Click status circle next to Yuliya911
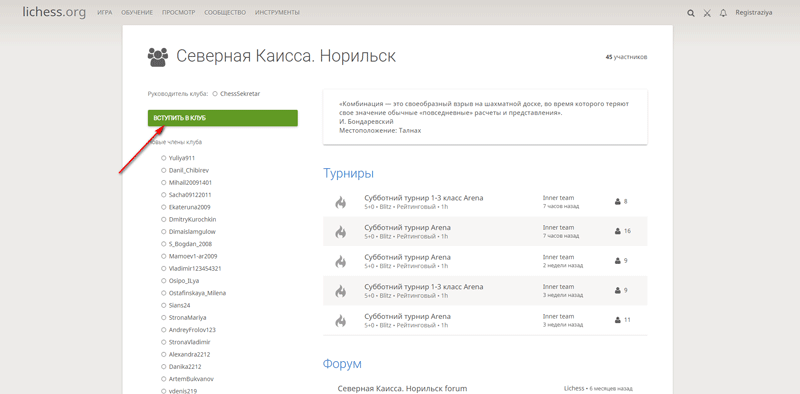800x394 pixels. point(163,158)
